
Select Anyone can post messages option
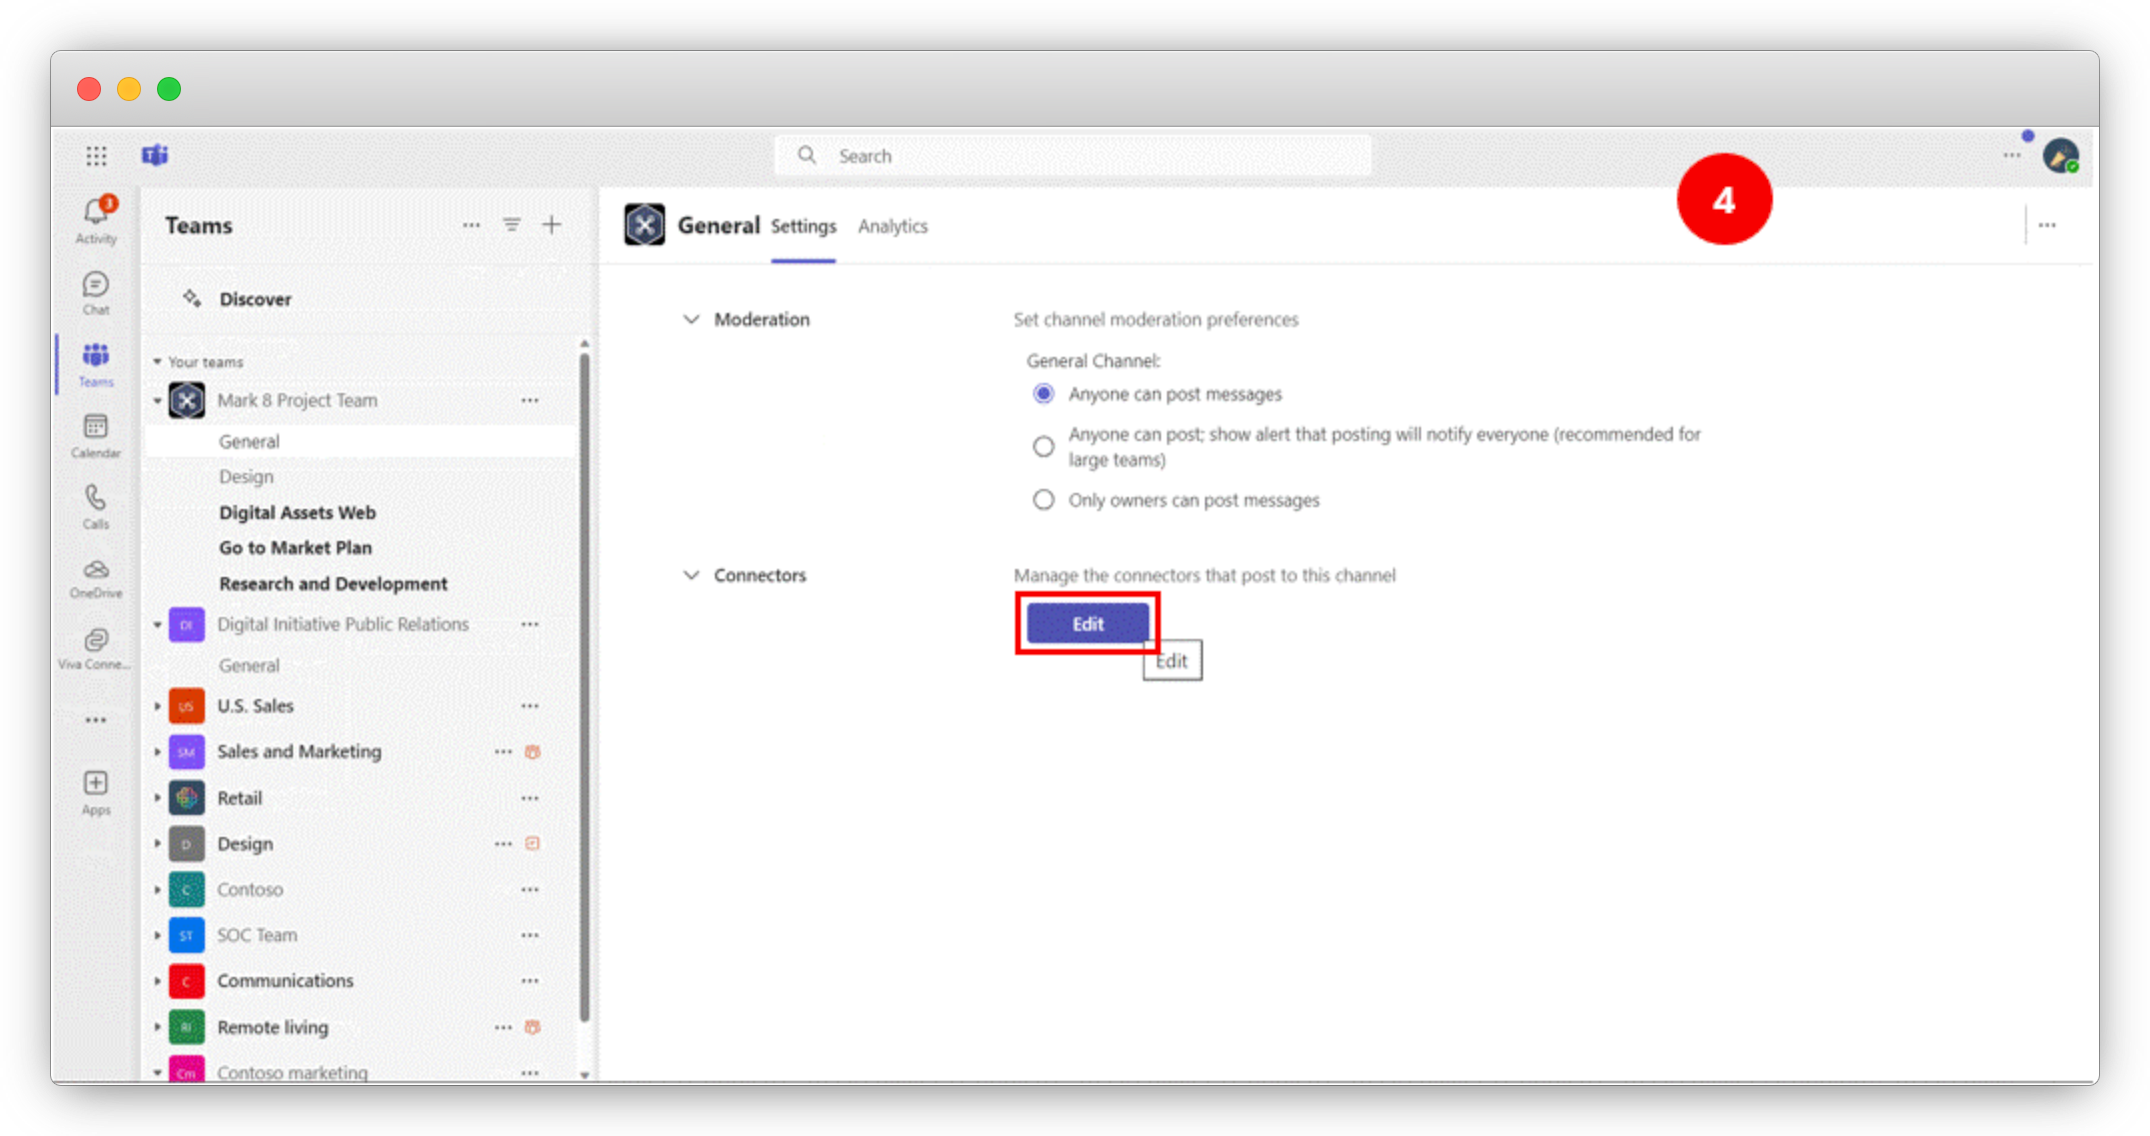[x=1043, y=394]
